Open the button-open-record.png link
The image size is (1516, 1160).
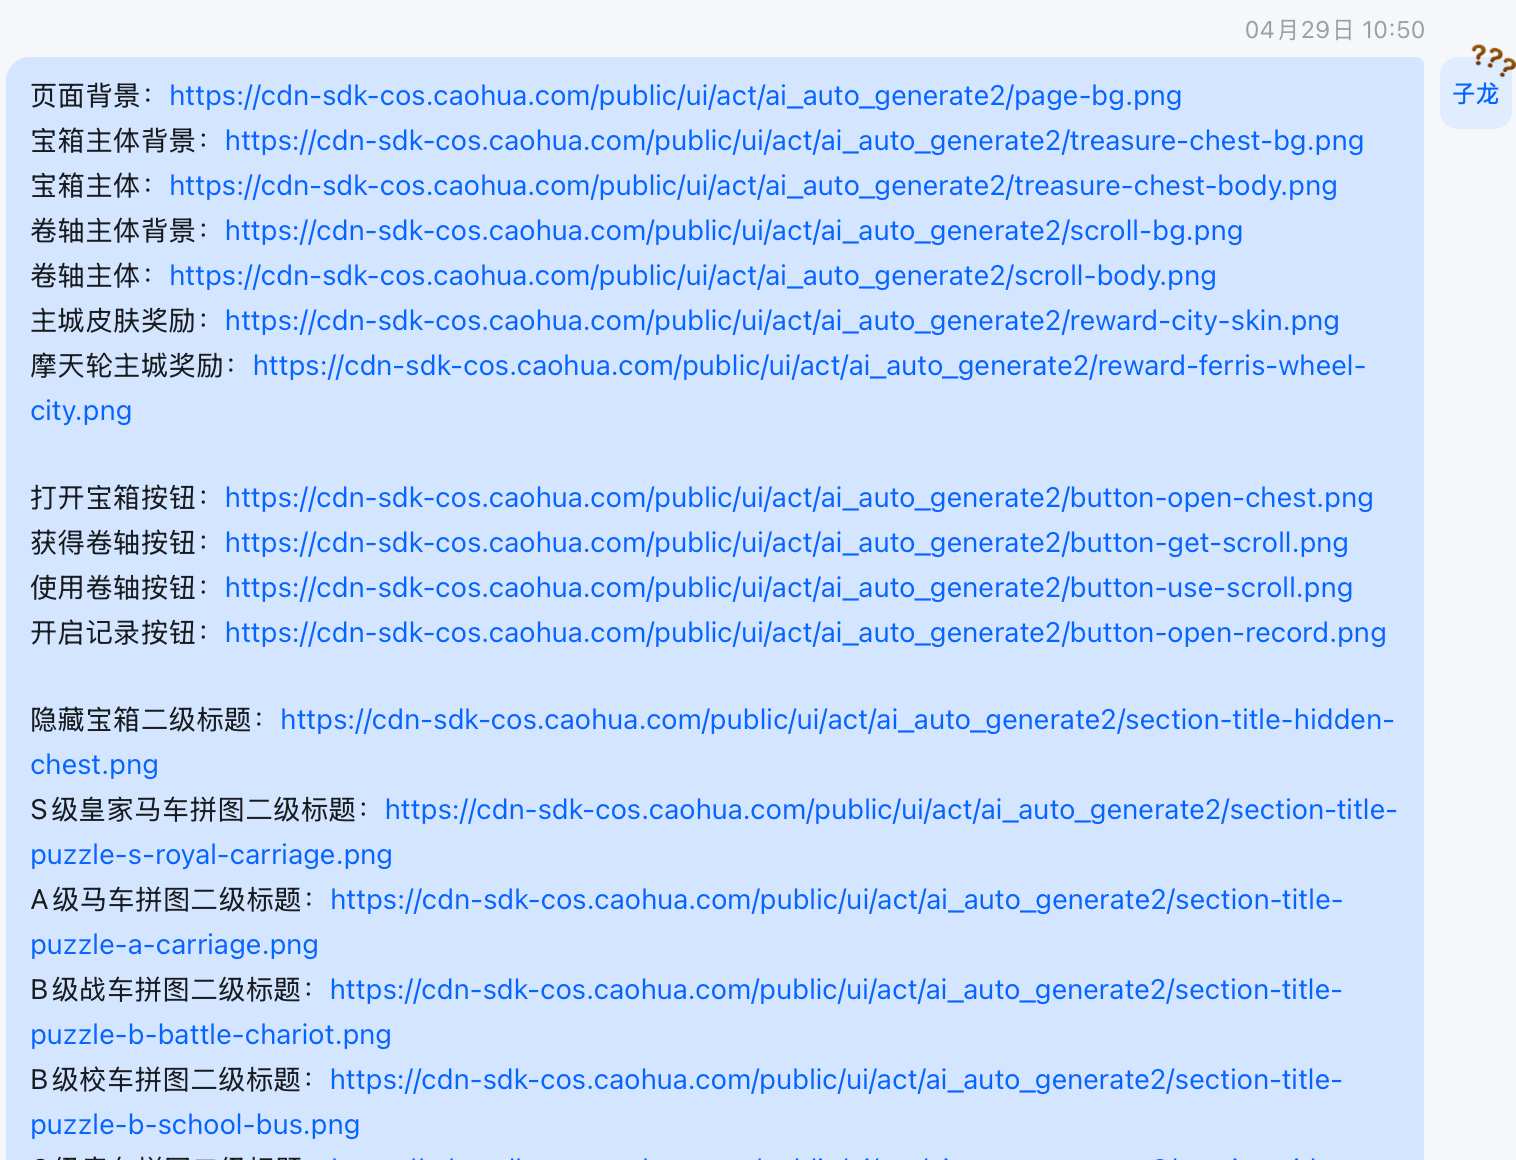pyautogui.click(x=806, y=633)
